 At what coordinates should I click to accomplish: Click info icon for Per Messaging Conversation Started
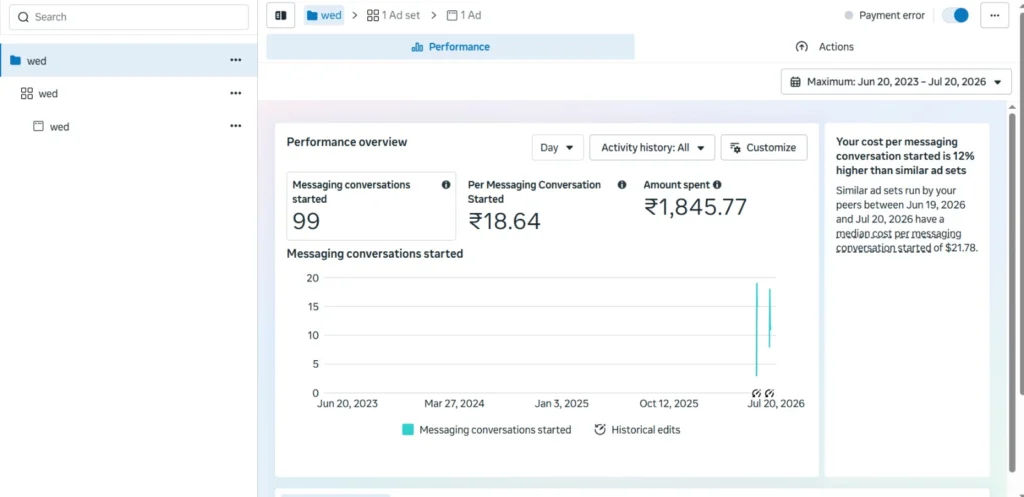[x=622, y=185]
